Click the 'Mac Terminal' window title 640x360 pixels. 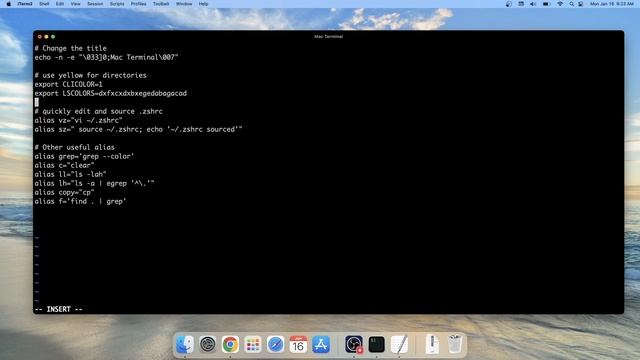coord(329,37)
